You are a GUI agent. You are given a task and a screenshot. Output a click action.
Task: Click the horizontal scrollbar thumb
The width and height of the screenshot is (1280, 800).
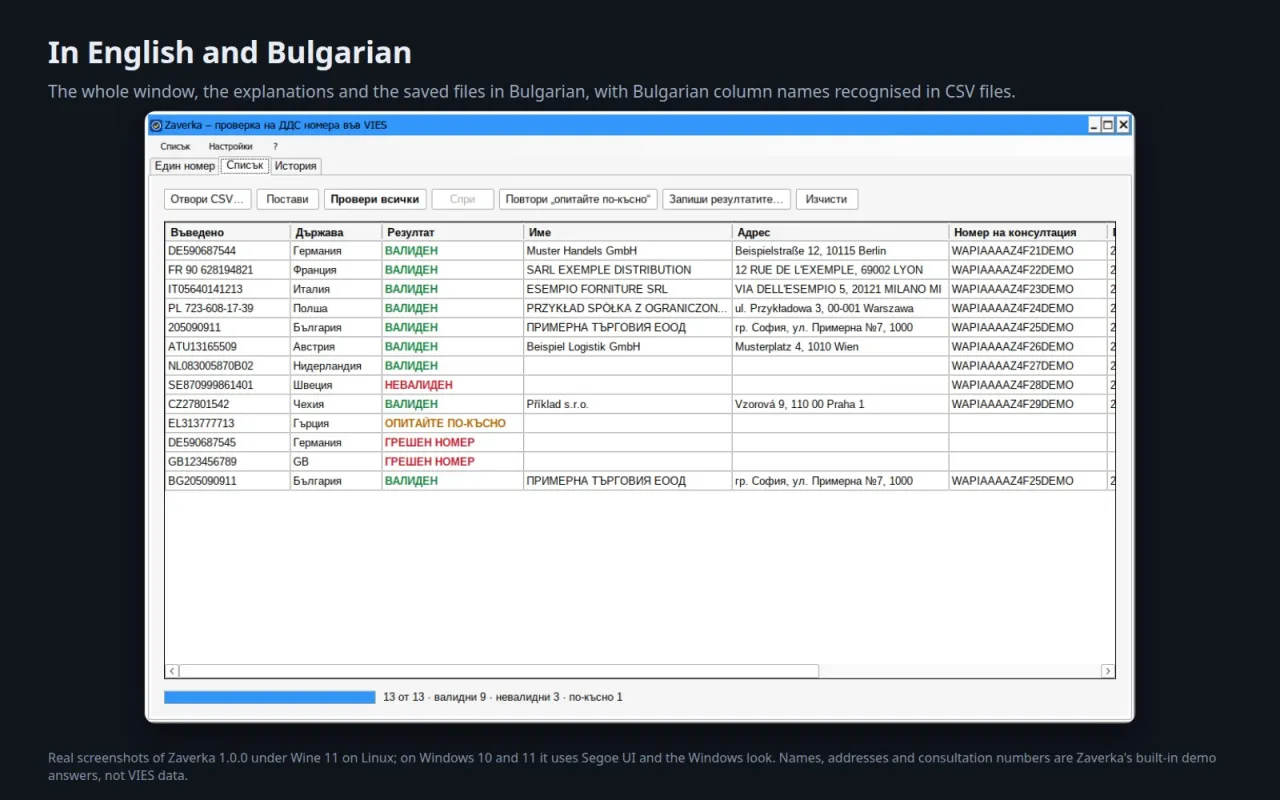coord(499,671)
